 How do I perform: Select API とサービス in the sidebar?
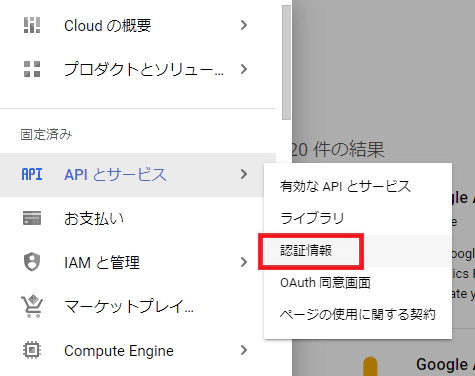point(138,175)
